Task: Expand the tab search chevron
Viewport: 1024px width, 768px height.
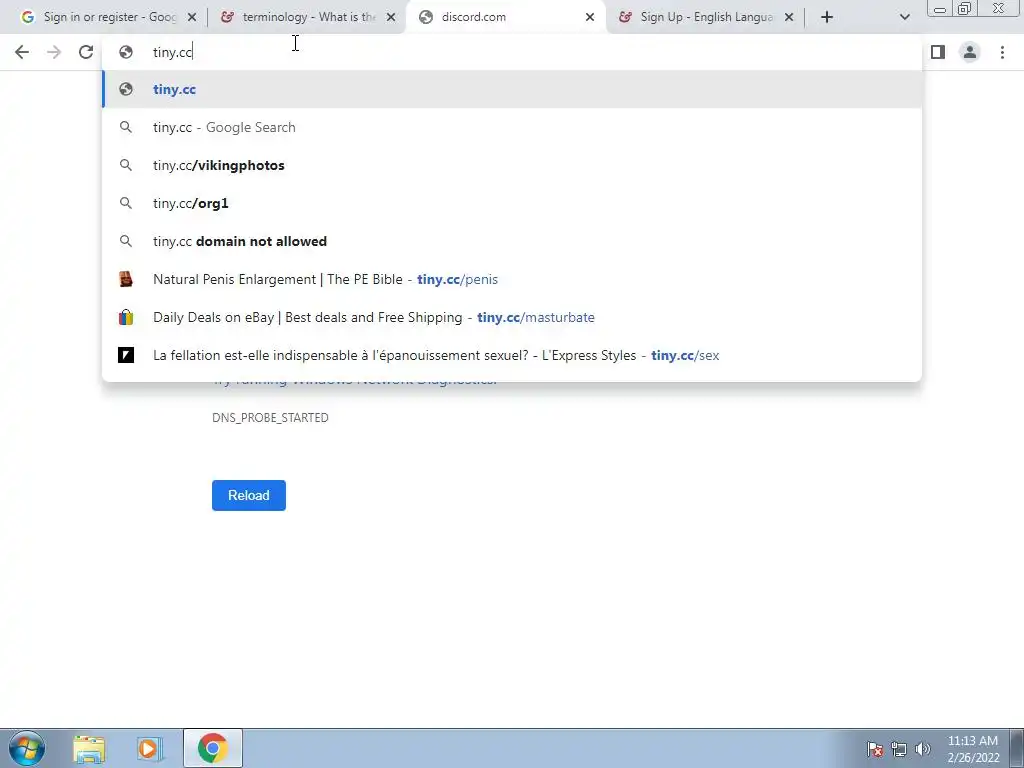Action: click(x=904, y=17)
